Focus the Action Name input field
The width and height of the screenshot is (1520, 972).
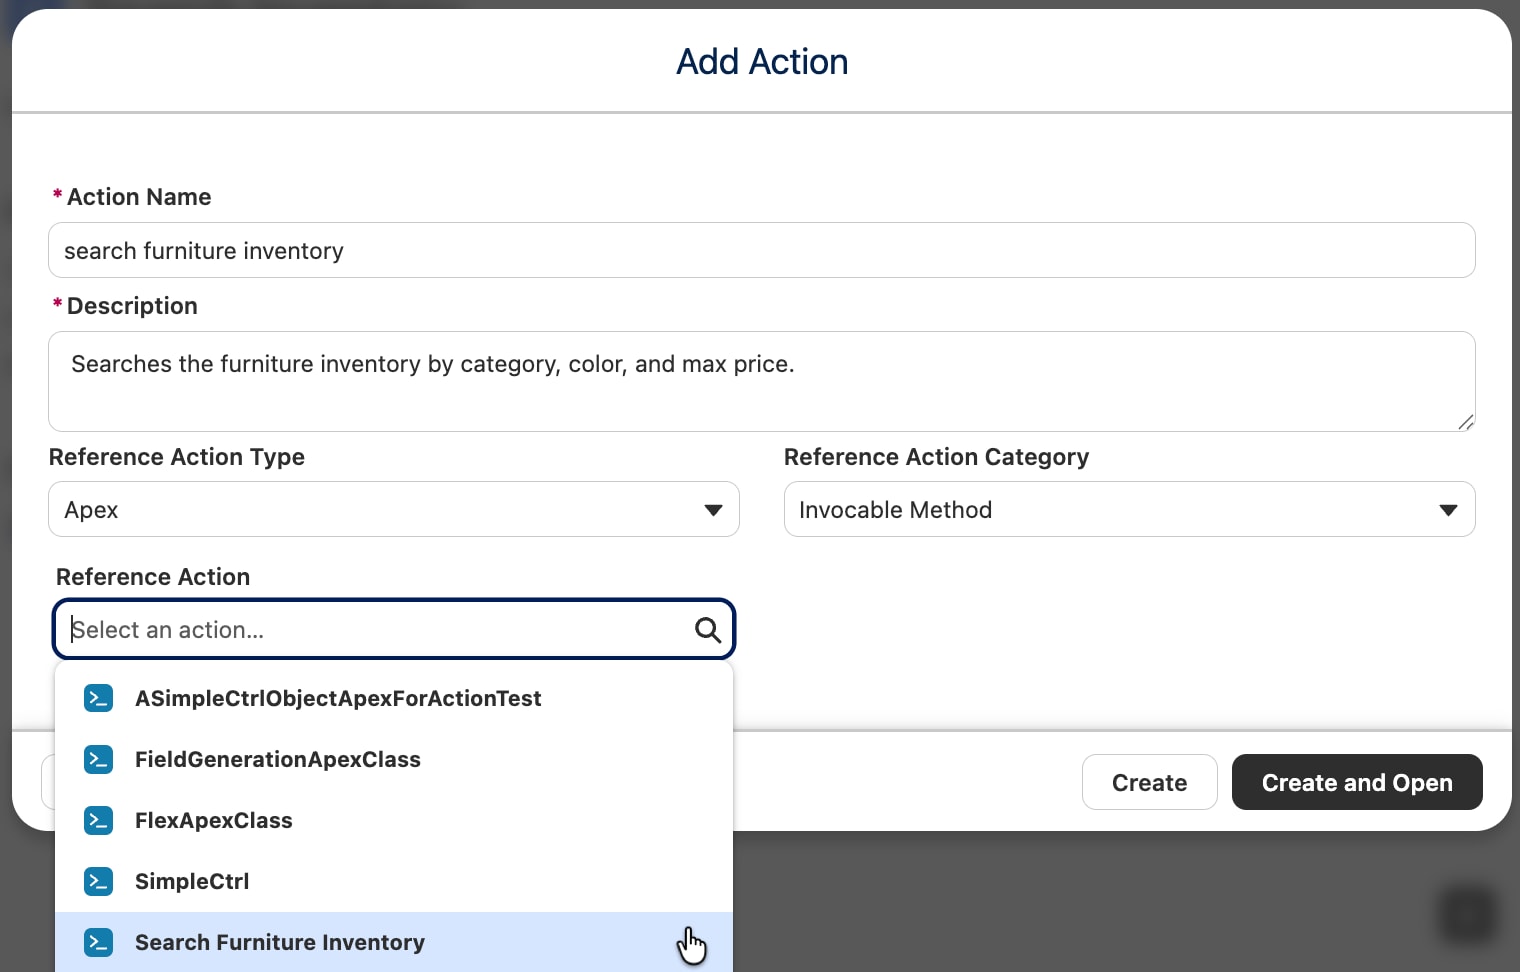coord(762,250)
